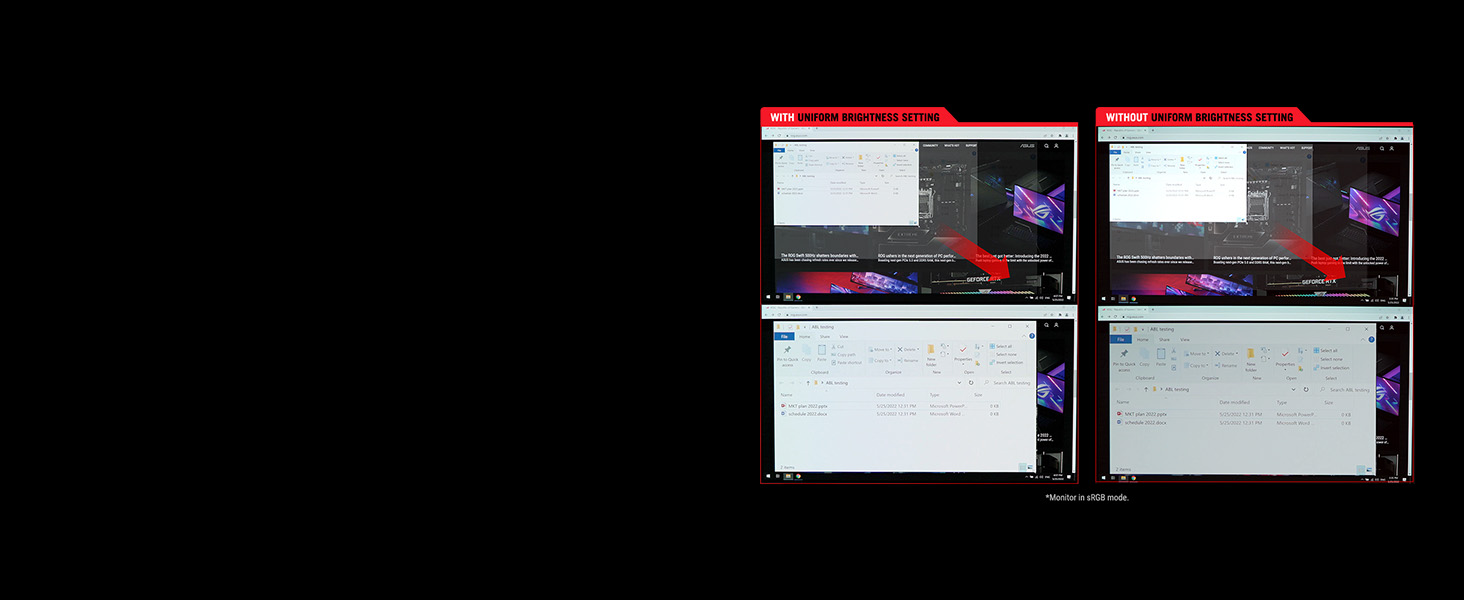Select Share tab in WITH panel's large Explorer

[825, 336]
